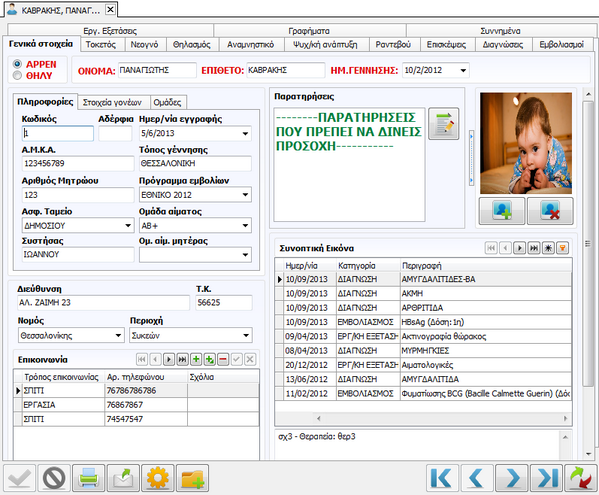Click the save checkmark icon in bottom toolbar
This screenshot has width=599, height=495.
pyautogui.click(x=19, y=477)
